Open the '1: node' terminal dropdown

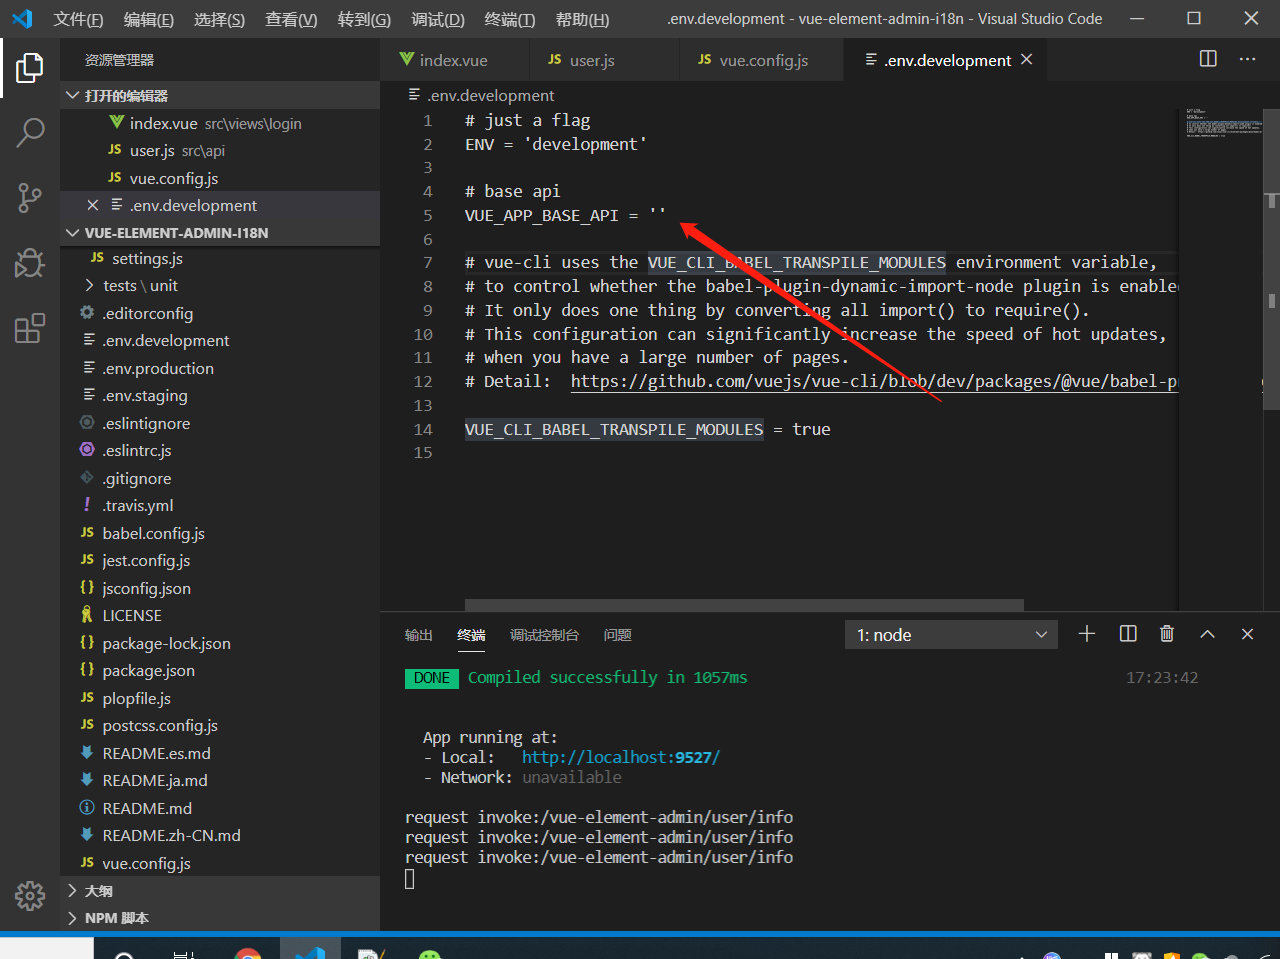950,633
